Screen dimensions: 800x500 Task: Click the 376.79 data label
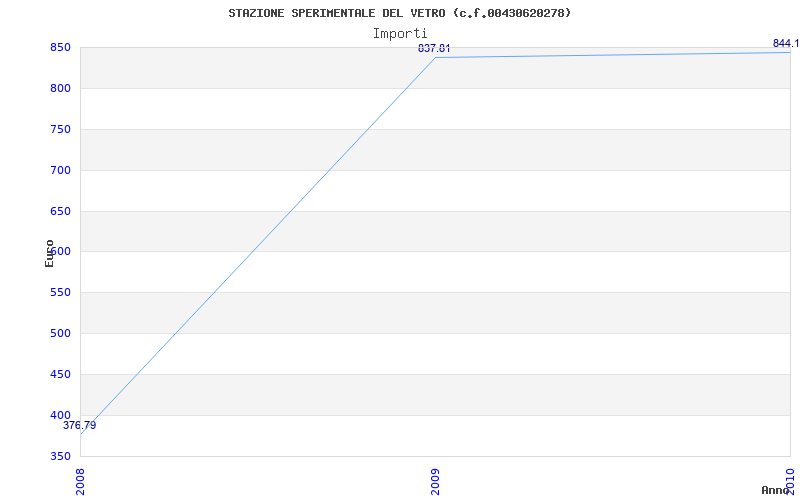[x=80, y=426]
